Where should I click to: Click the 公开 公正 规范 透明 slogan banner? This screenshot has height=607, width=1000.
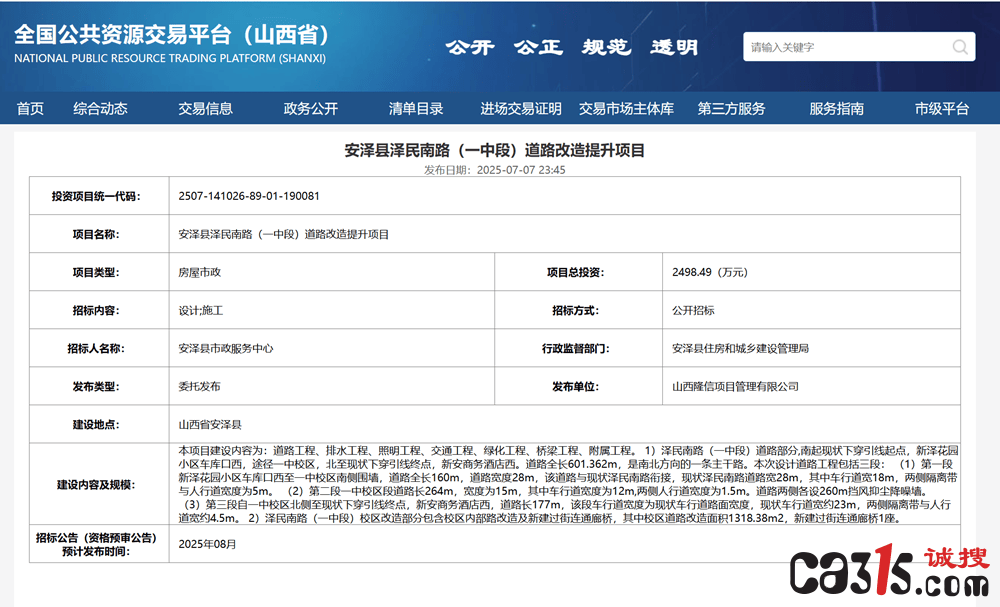(571, 47)
